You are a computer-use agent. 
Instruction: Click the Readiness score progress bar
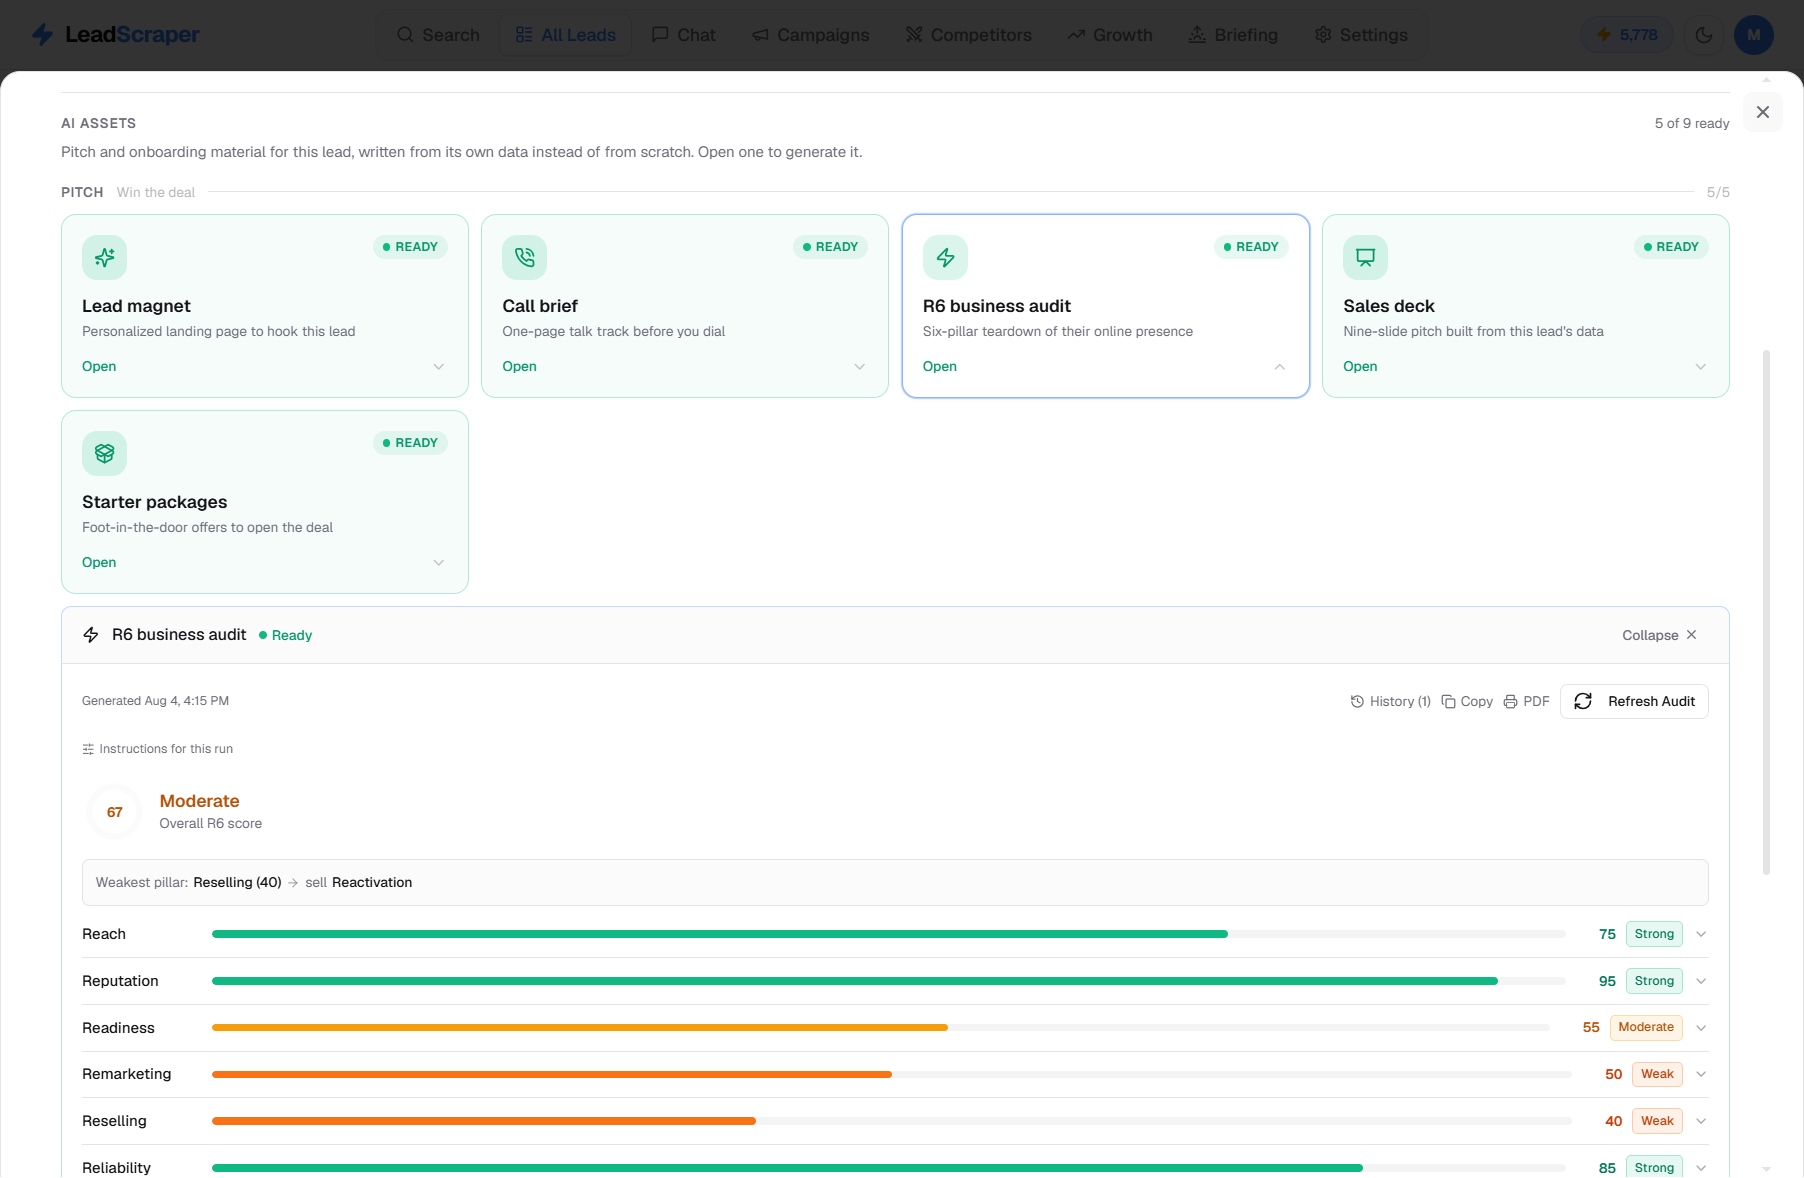(x=881, y=1028)
